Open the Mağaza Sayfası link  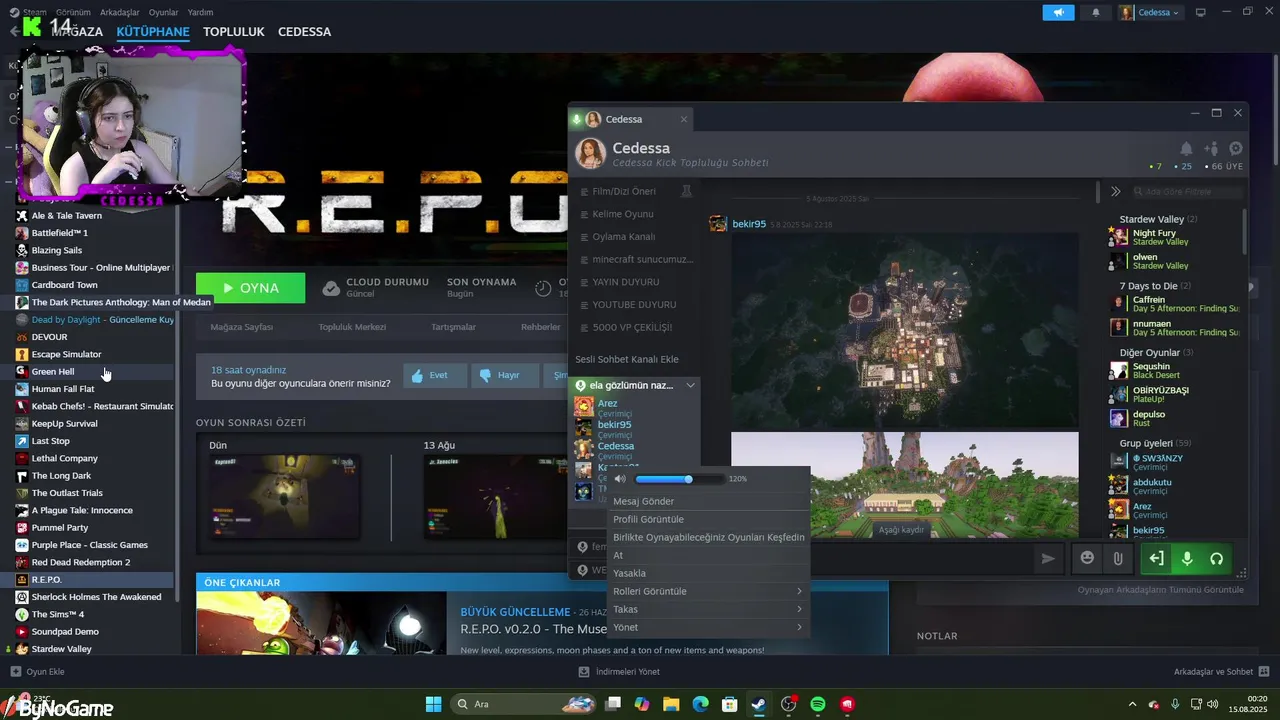(241, 327)
